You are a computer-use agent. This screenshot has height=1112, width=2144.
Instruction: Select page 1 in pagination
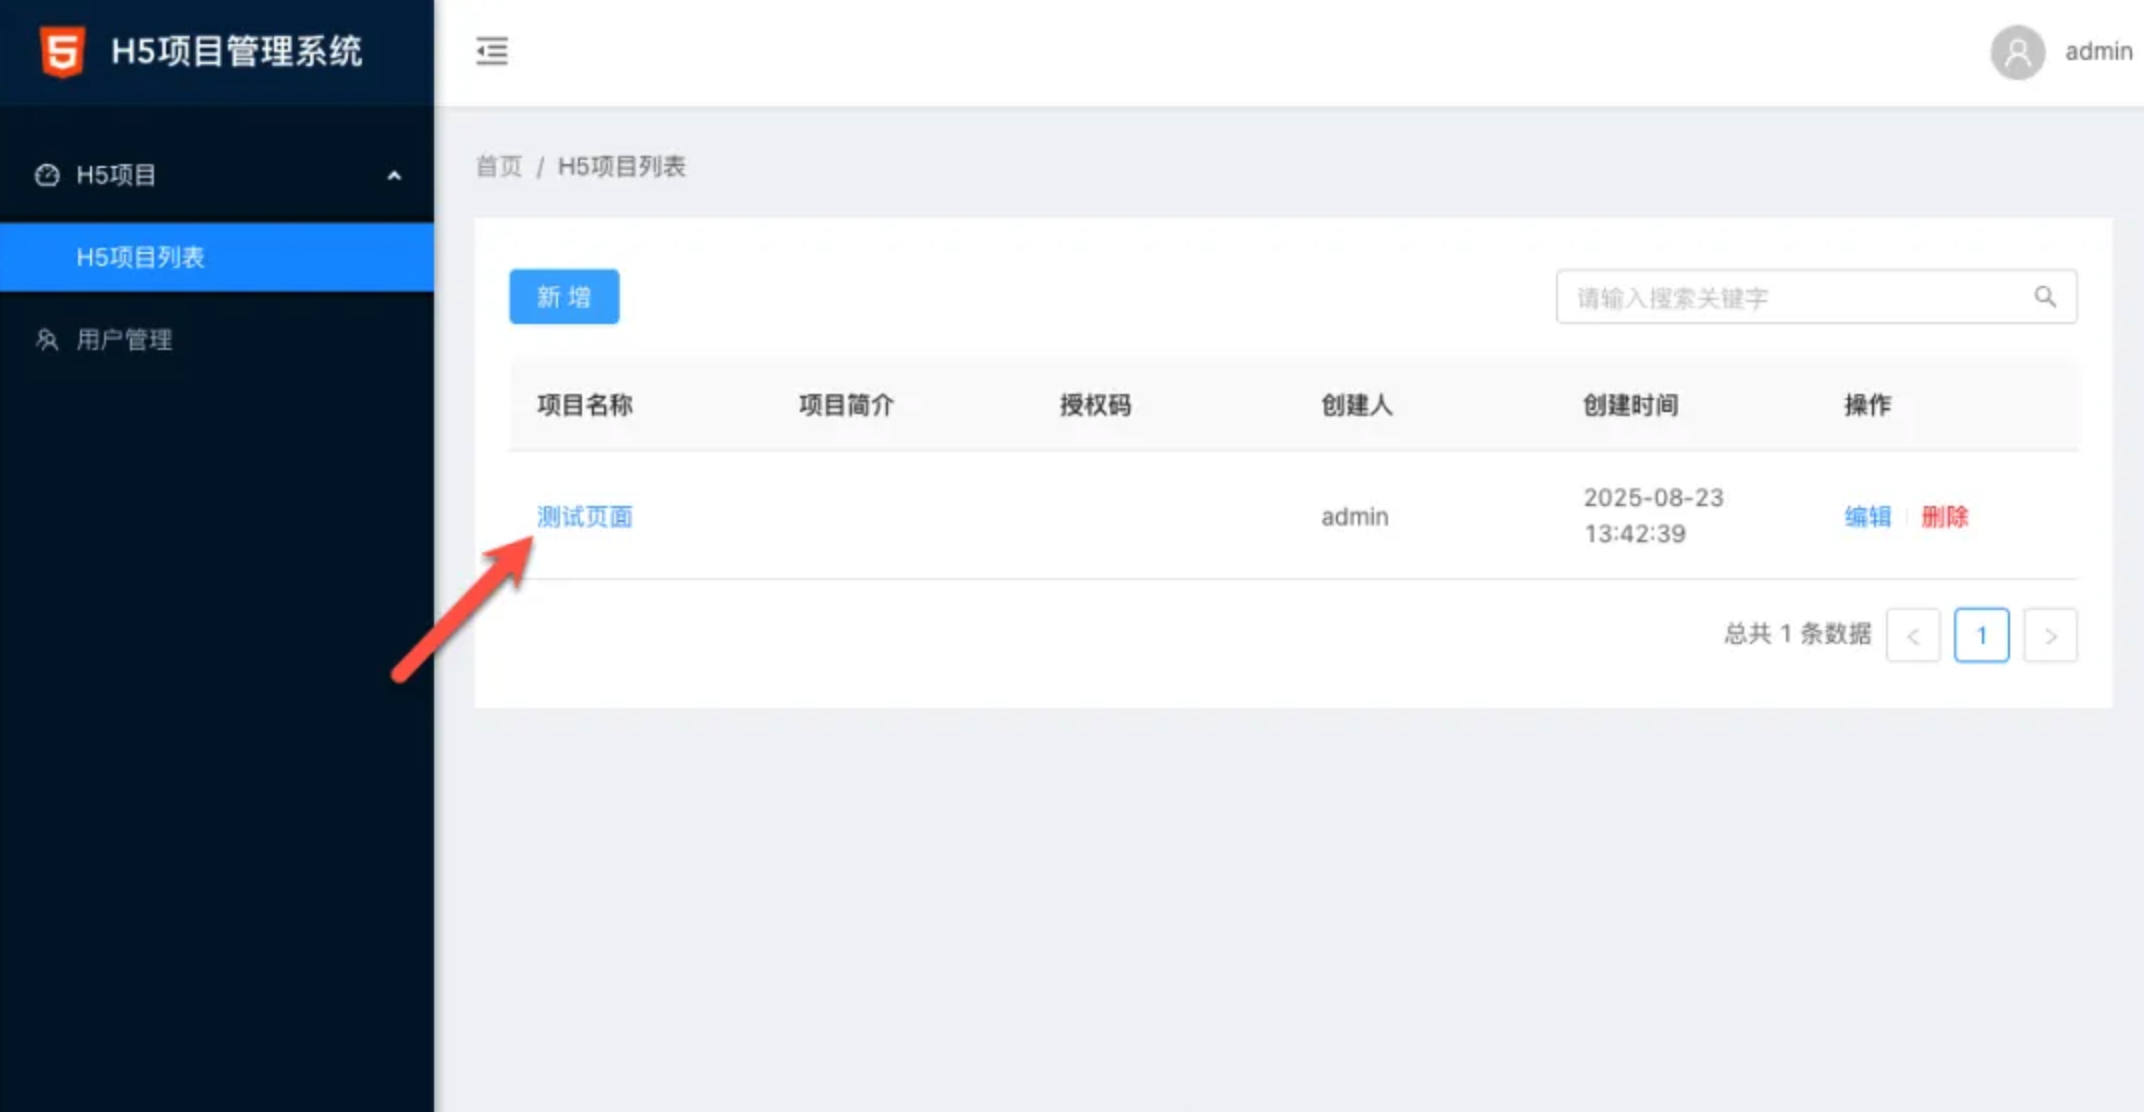tap(1981, 636)
